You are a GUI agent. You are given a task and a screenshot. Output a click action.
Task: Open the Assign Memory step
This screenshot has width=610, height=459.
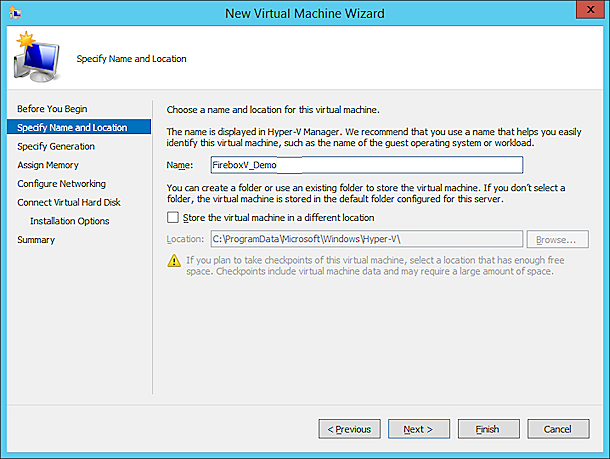tap(48, 165)
